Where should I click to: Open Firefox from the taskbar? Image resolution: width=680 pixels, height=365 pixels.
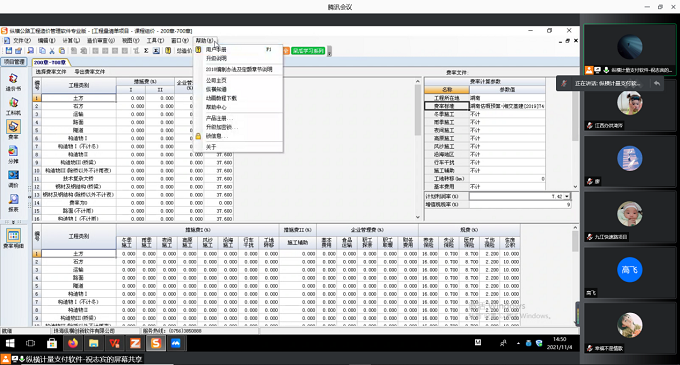pyautogui.click(x=73, y=343)
